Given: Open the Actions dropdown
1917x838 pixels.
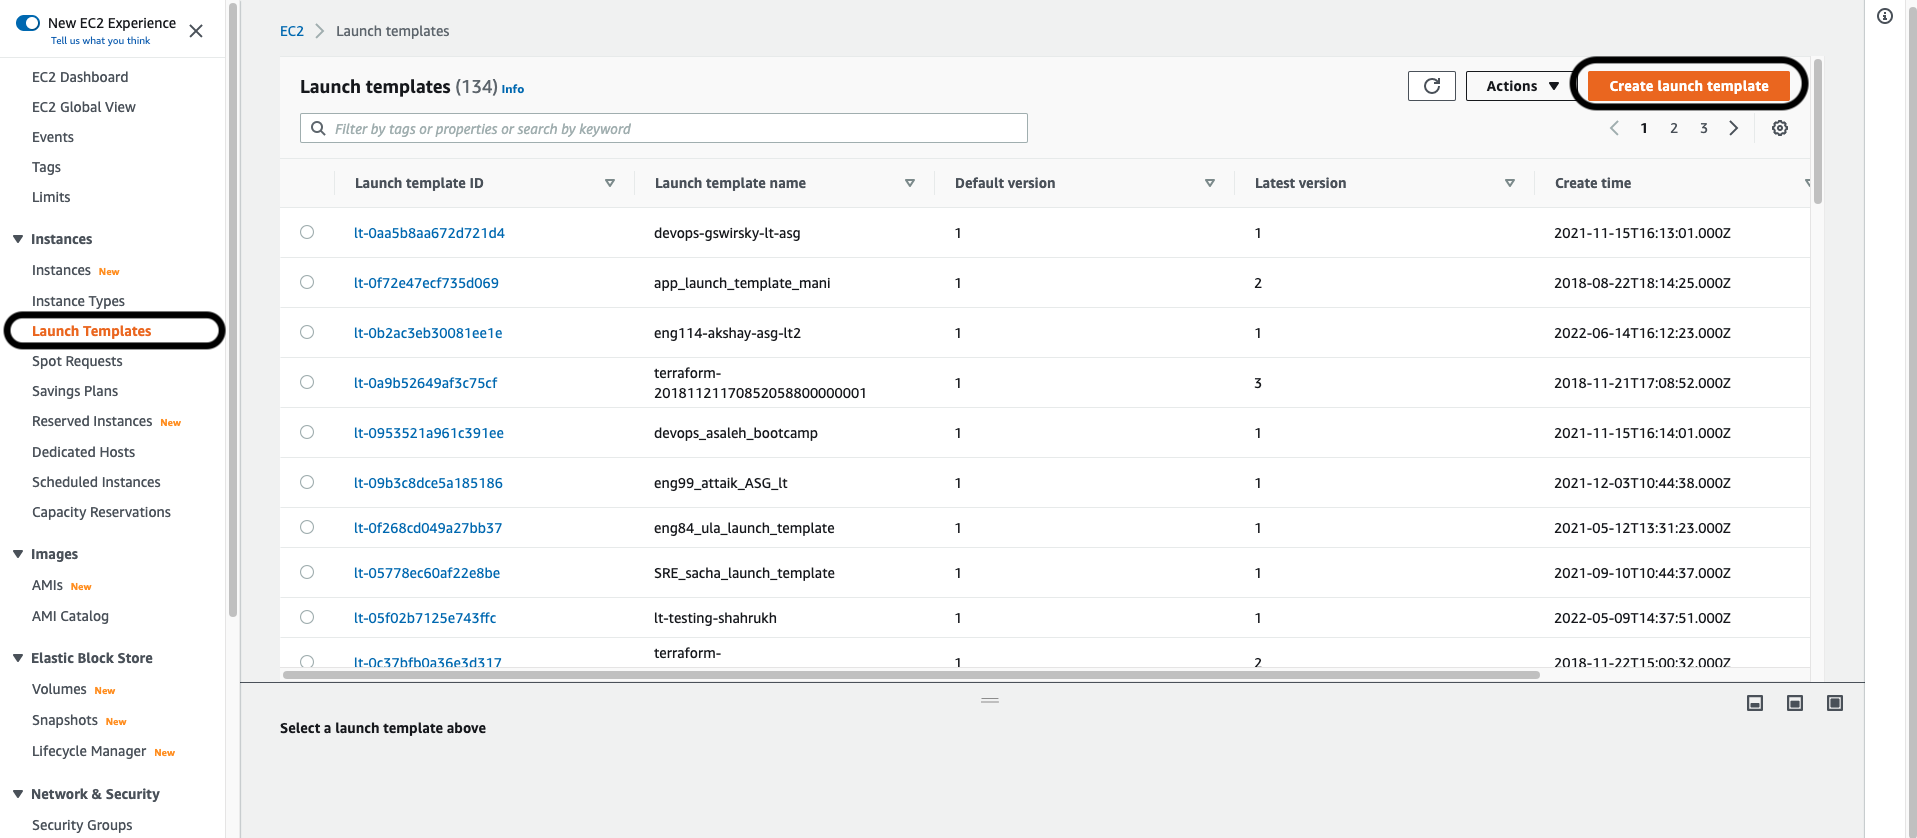Looking at the screenshot, I should pos(1521,86).
